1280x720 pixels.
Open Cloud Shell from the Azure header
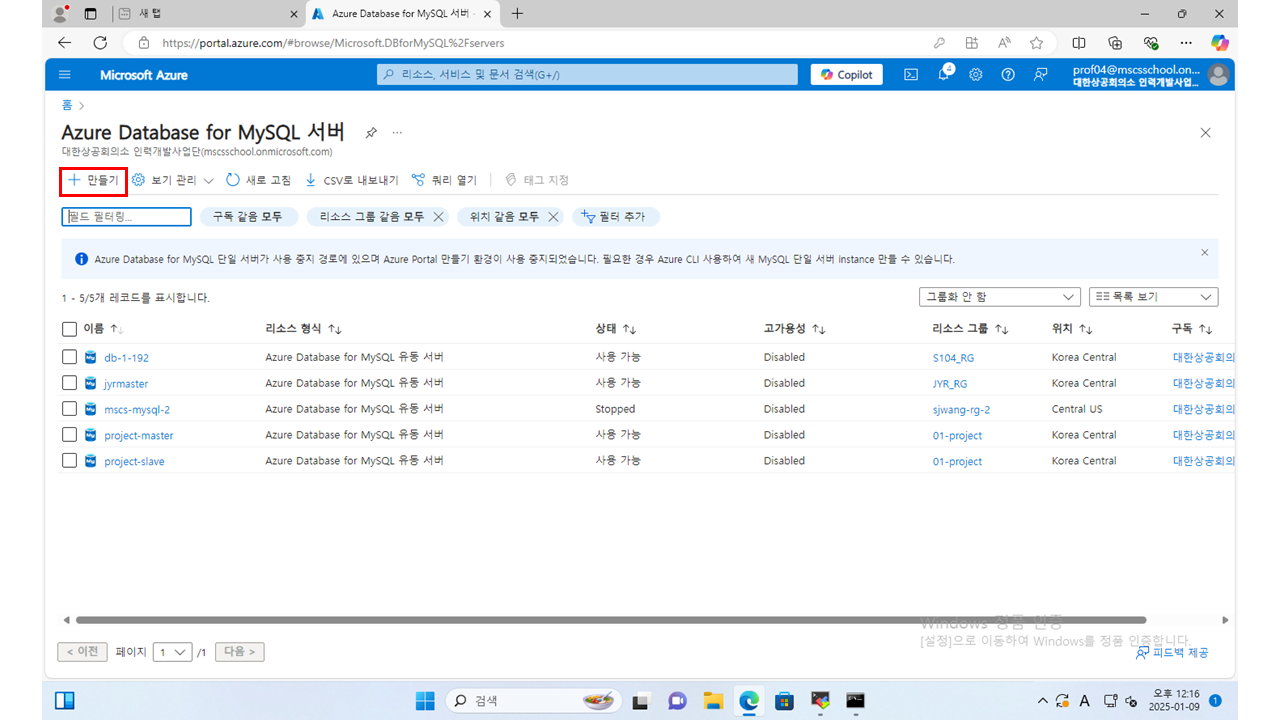tap(911, 75)
